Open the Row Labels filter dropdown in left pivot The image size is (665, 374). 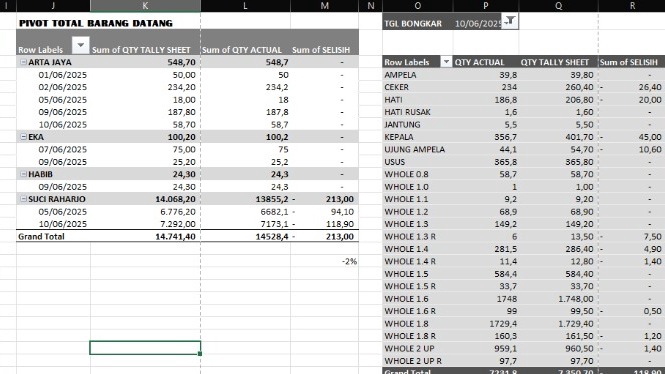[81, 45]
